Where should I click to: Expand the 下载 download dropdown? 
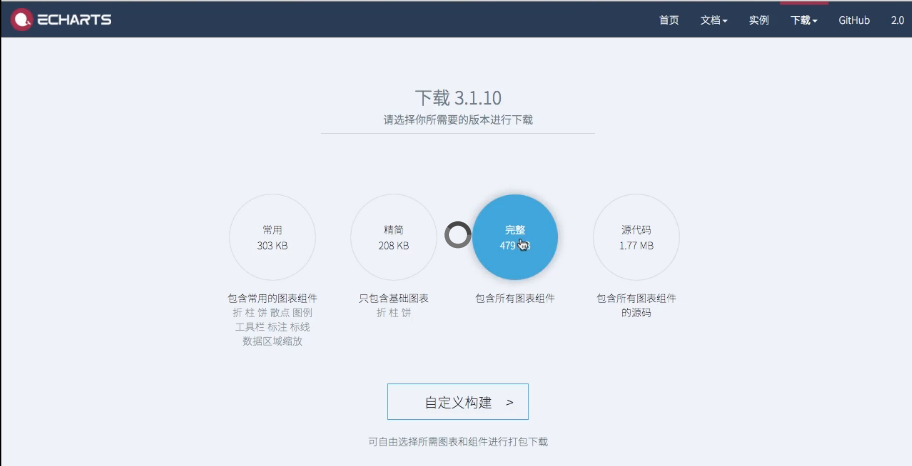(x=803, y=20)
